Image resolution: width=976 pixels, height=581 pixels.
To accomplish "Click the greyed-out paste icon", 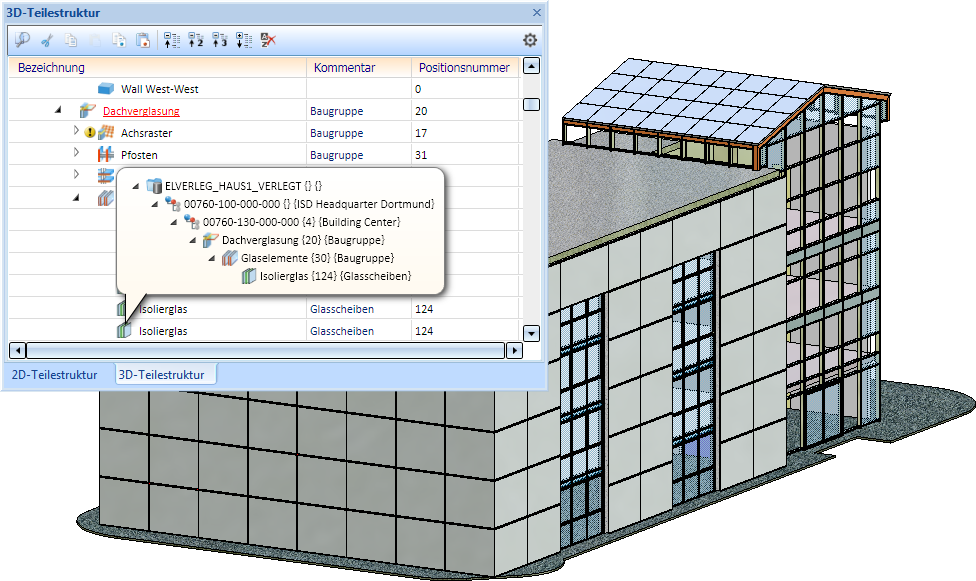I will (95, 40).
